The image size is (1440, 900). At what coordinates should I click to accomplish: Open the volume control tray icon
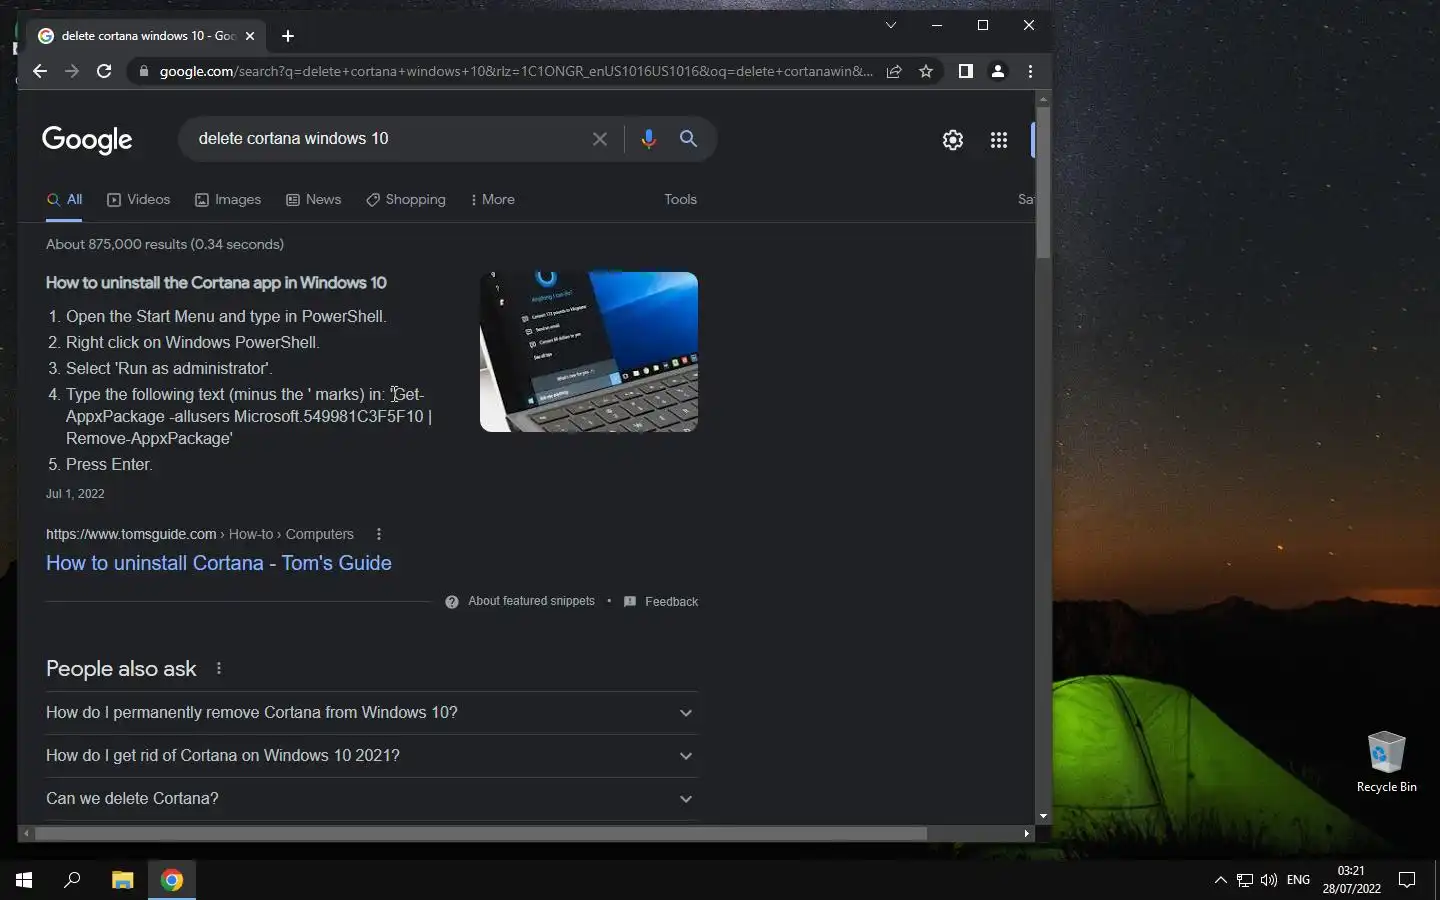pos(1269,880)
